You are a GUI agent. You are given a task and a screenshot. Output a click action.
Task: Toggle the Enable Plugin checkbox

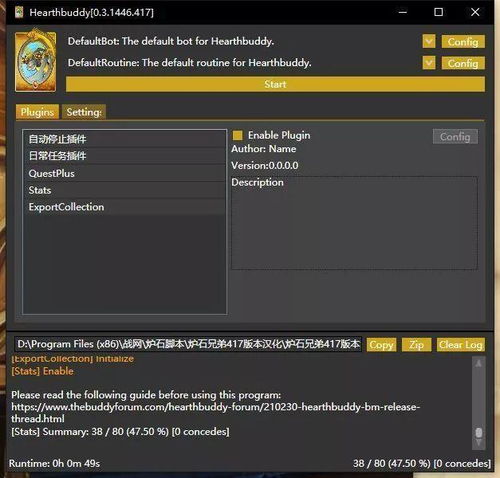pyautogui.click(x=238, y=135)
